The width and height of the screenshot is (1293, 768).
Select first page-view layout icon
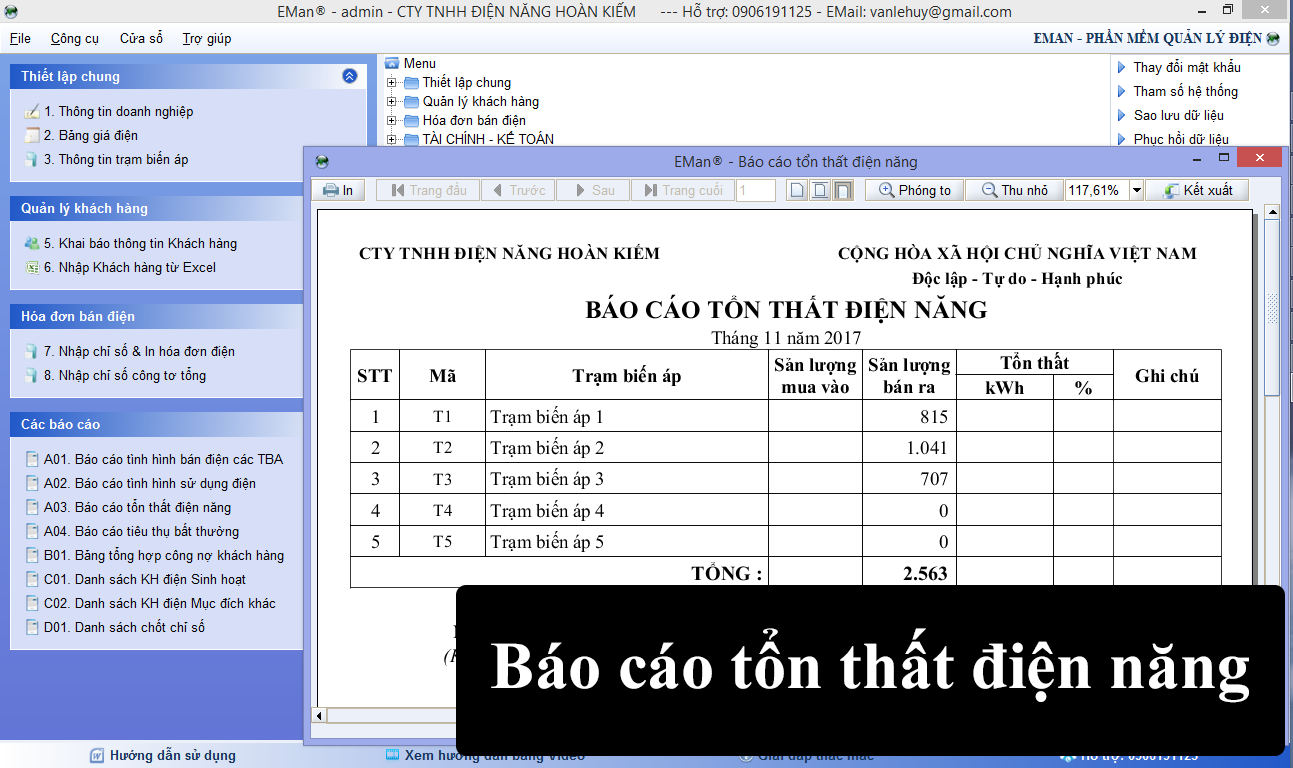pos(796,190)
